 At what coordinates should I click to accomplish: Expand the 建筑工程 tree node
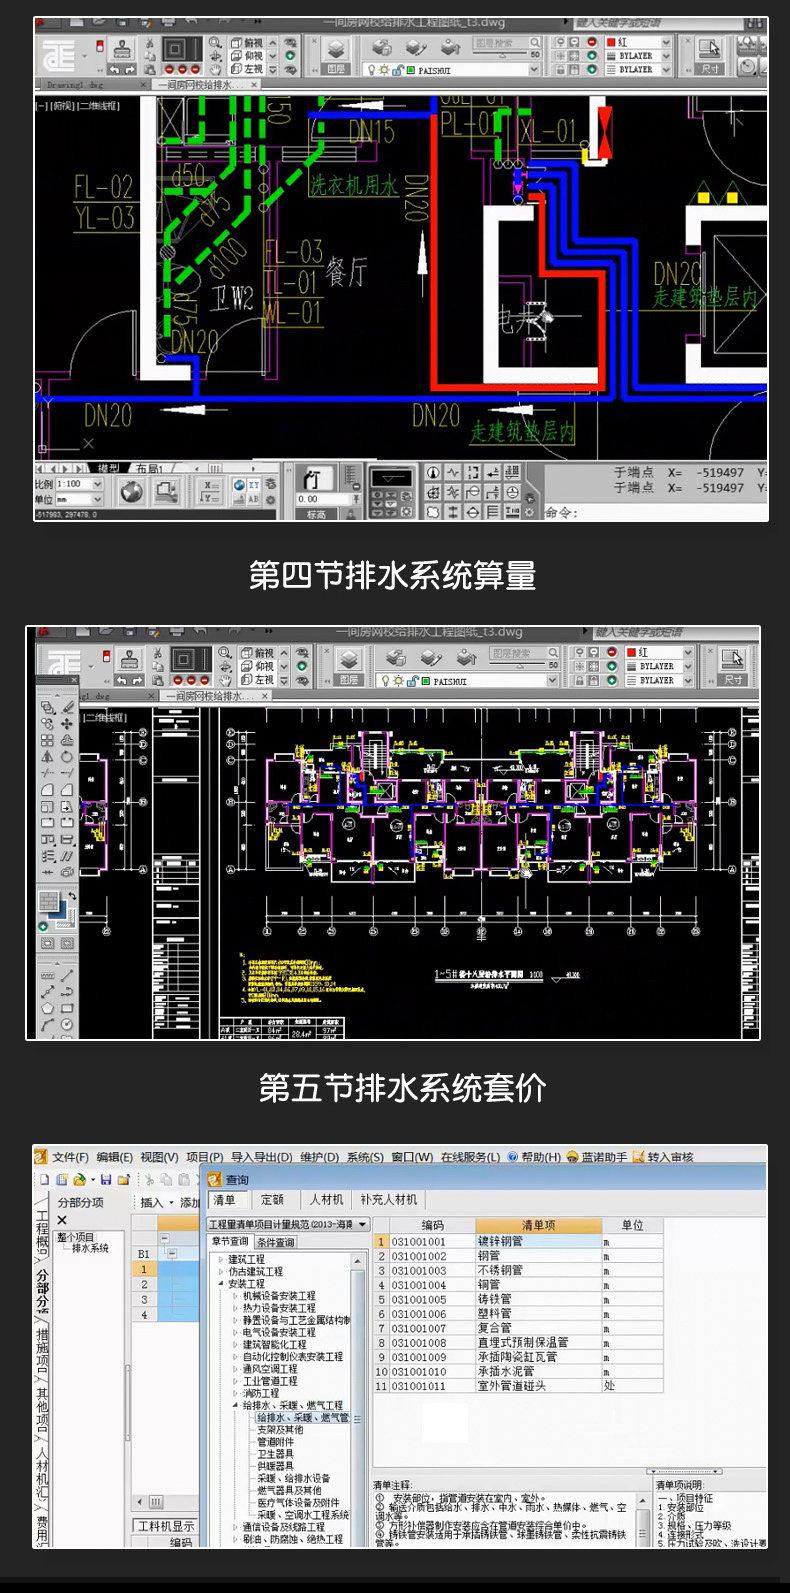pyautogui.click(x=221, y=1259)
